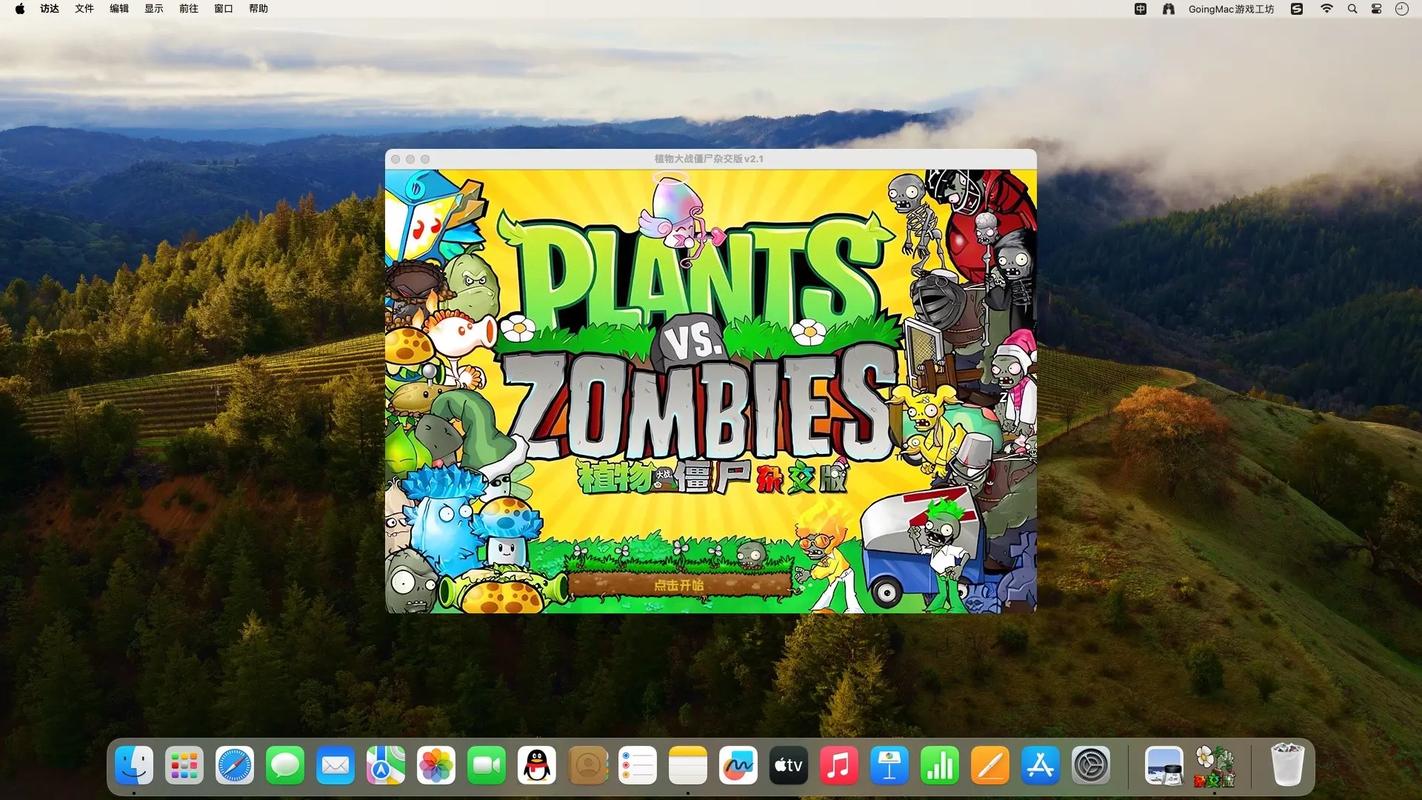Open the Preview app in Dock
1422x800 pixels.
(x=1164, y=766)
